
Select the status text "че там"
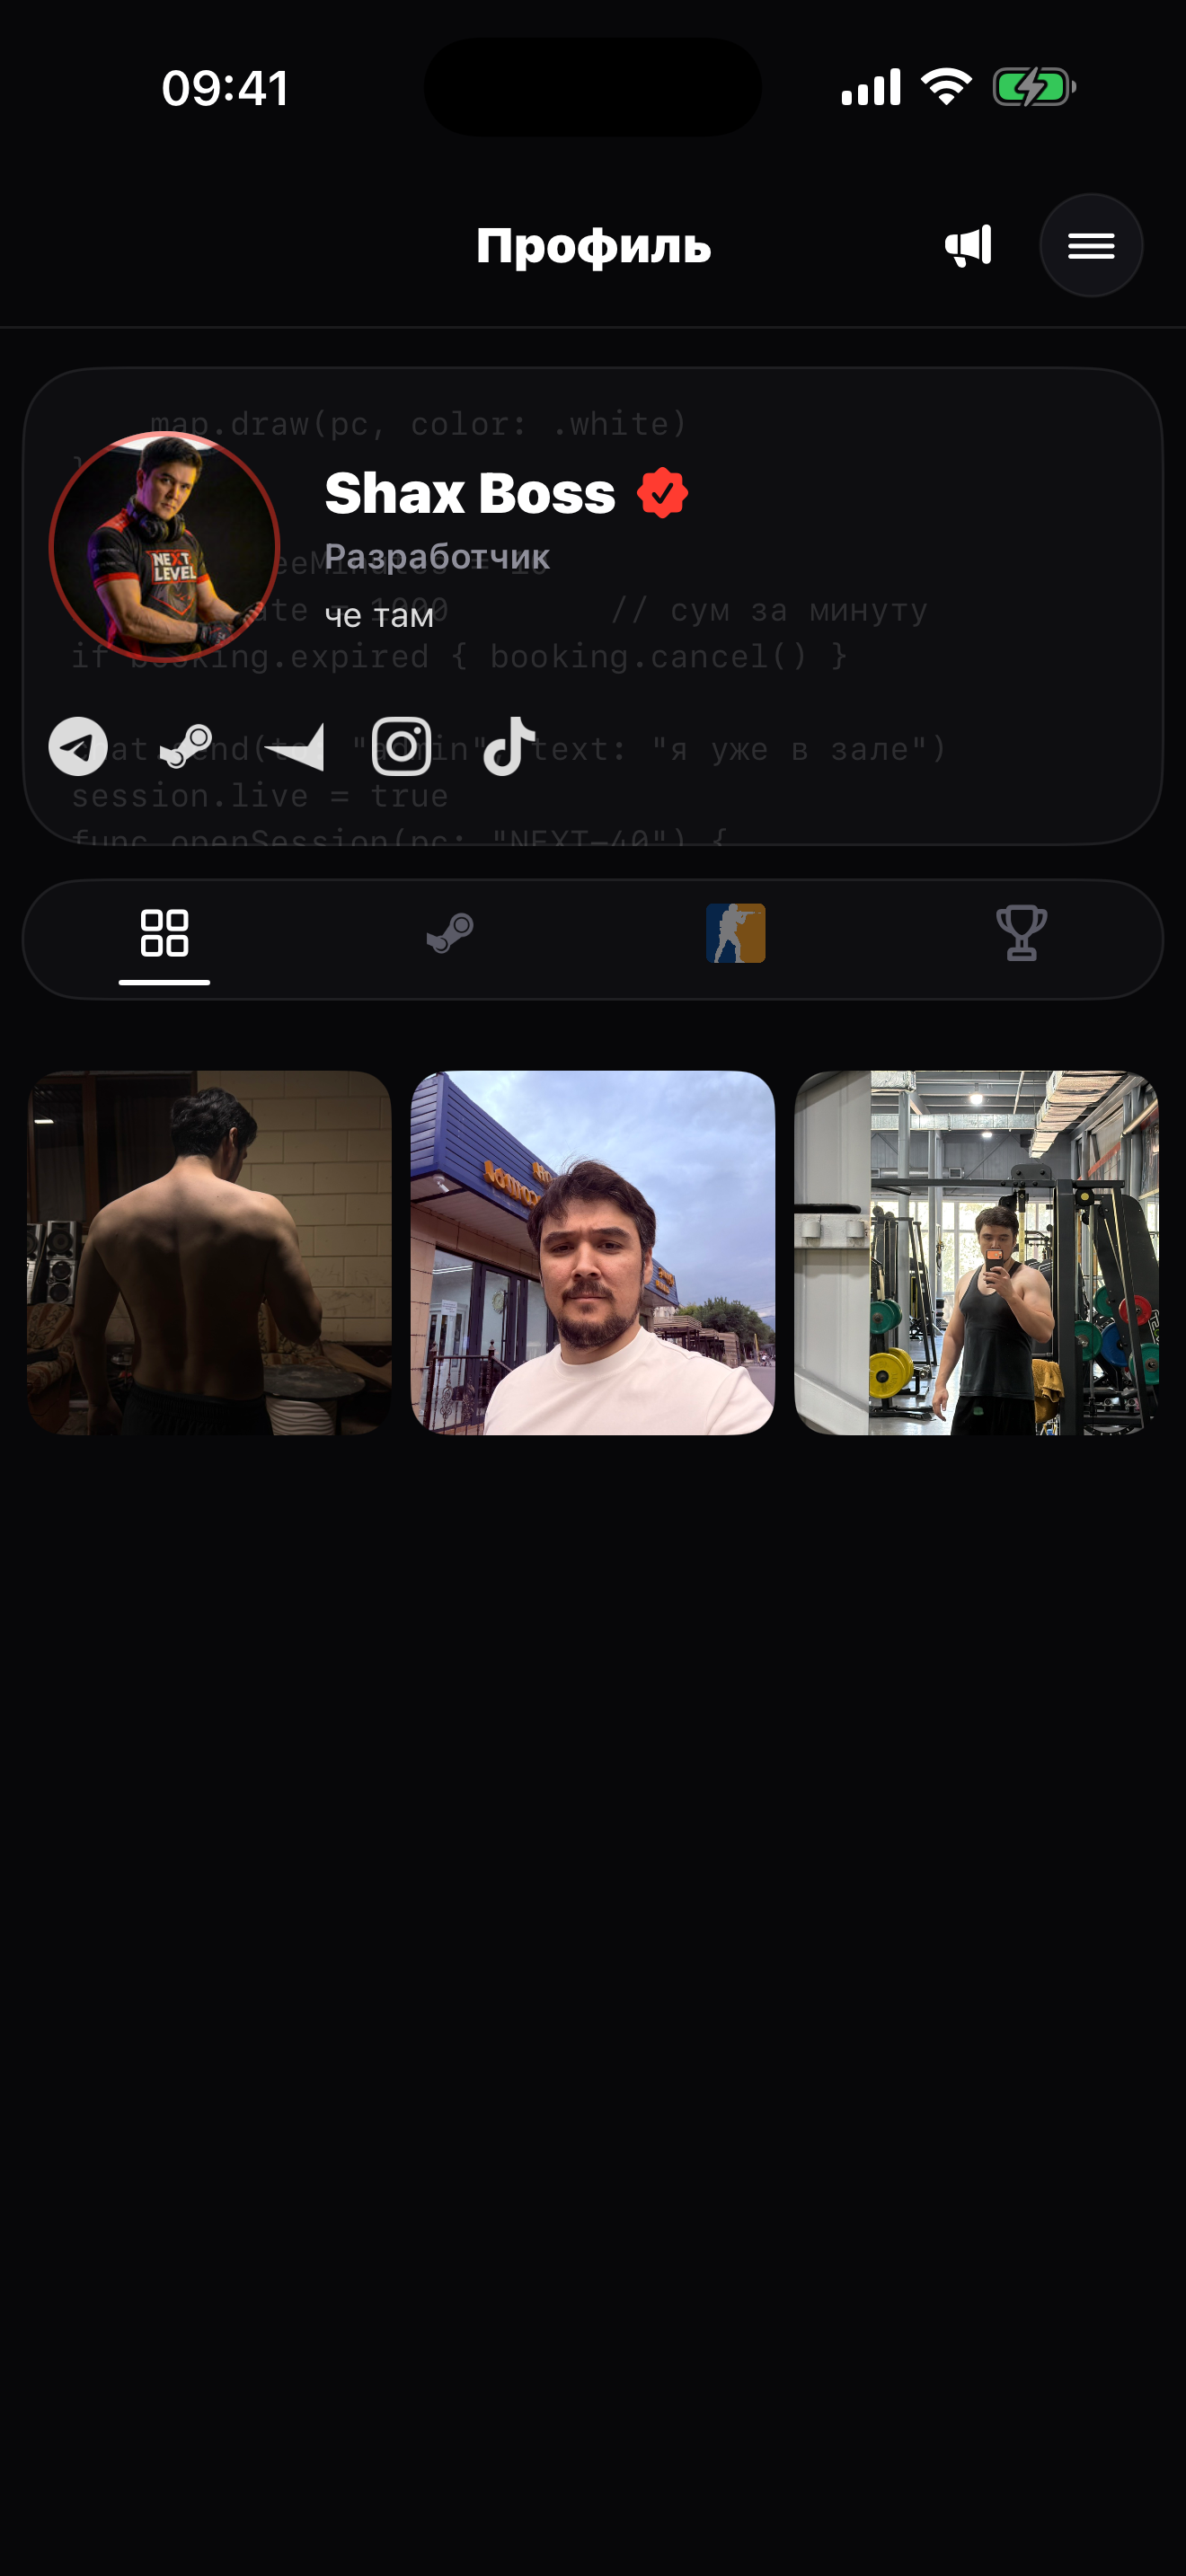click(379, 616)
